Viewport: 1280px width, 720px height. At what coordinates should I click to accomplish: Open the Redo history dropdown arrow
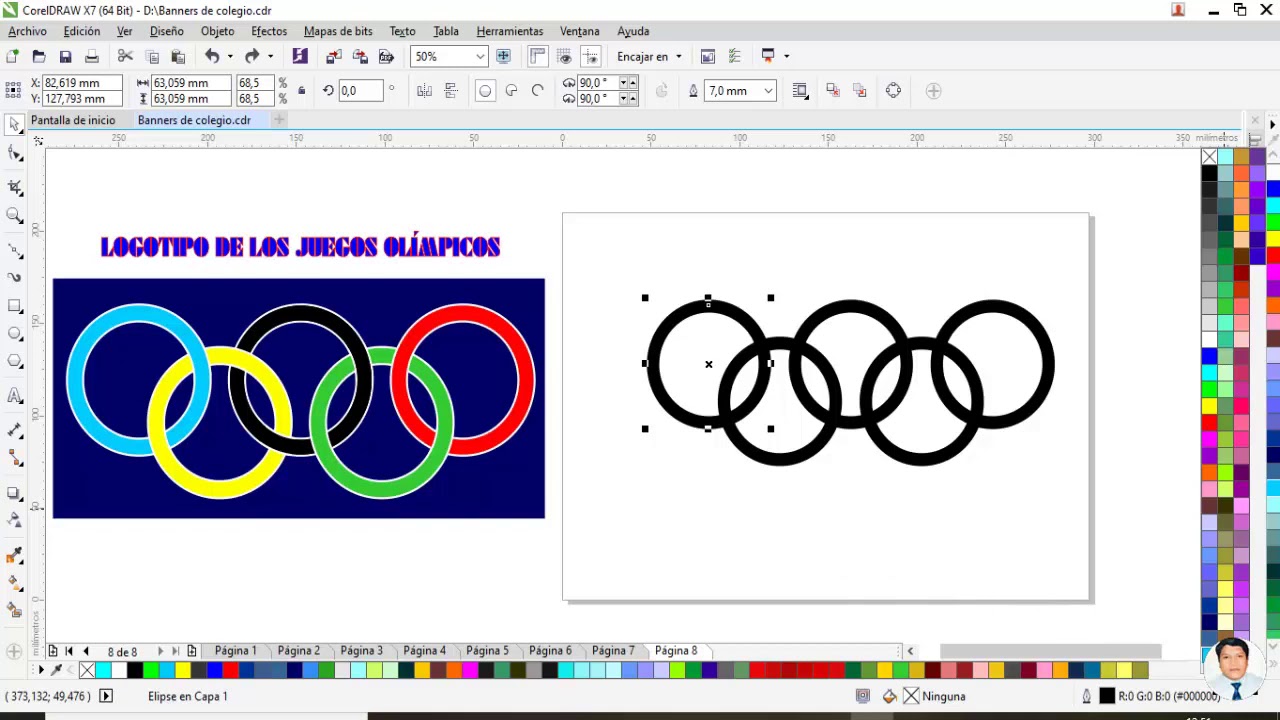tap(270, 56)
